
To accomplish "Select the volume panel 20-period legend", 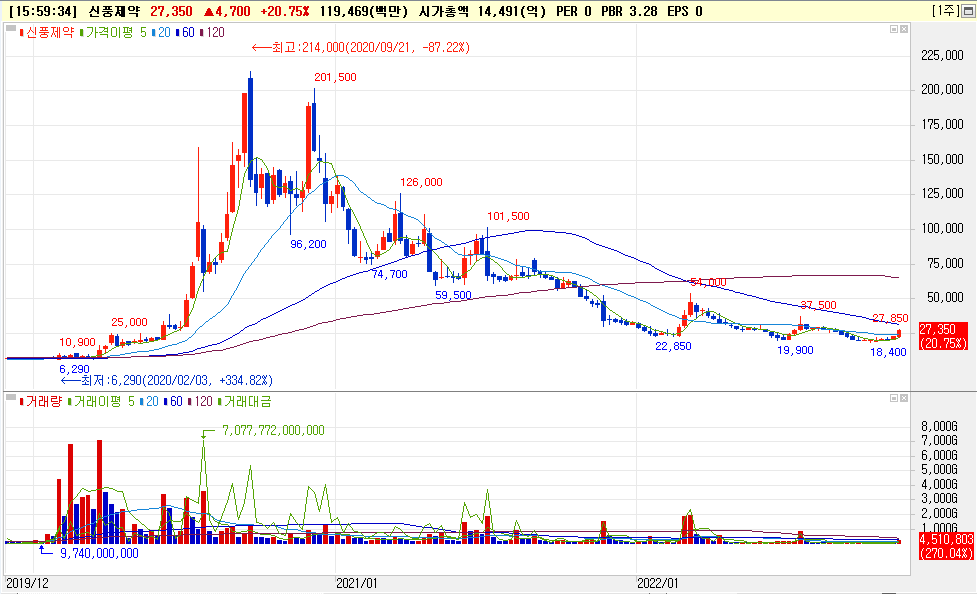I will pos(149,401).
